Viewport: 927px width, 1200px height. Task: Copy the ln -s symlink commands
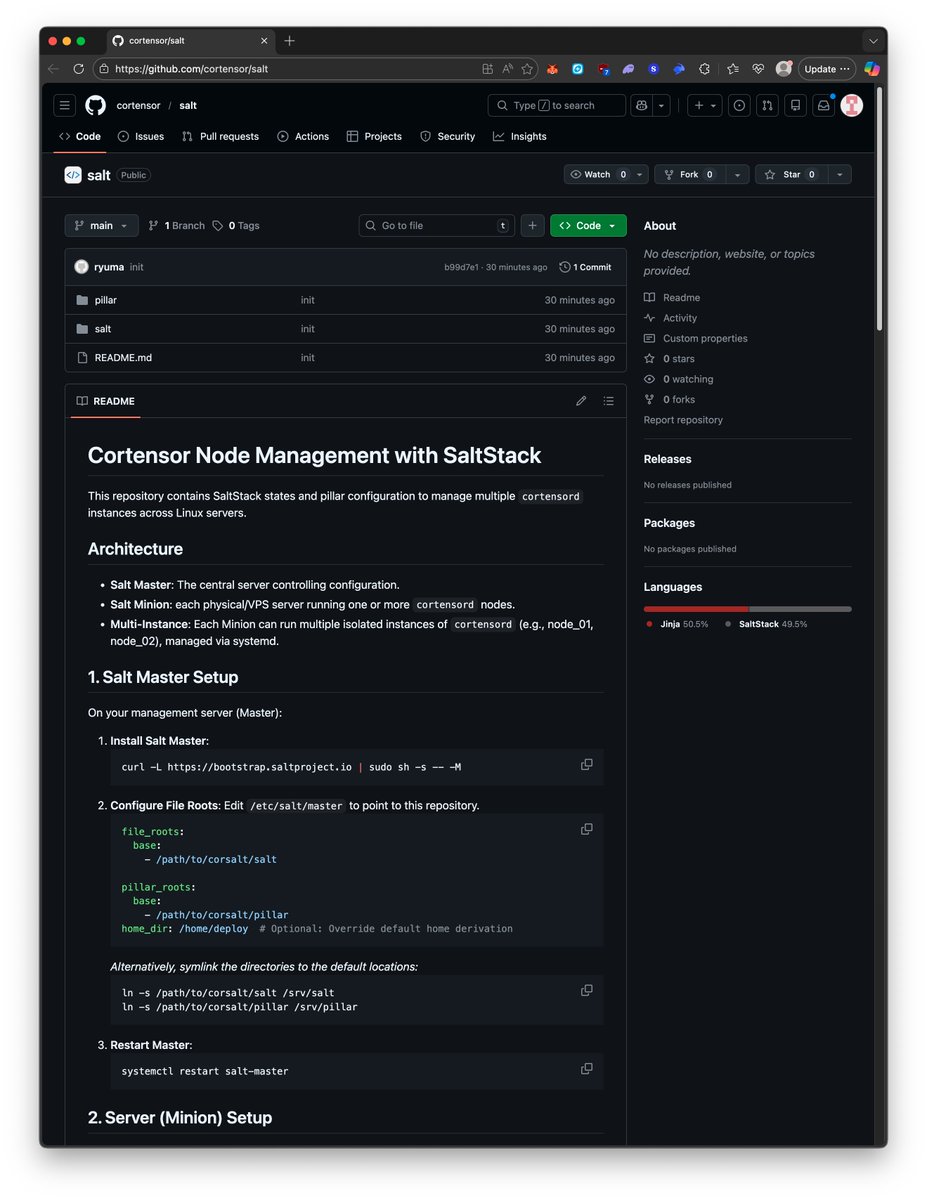click(x=587, y=990)
